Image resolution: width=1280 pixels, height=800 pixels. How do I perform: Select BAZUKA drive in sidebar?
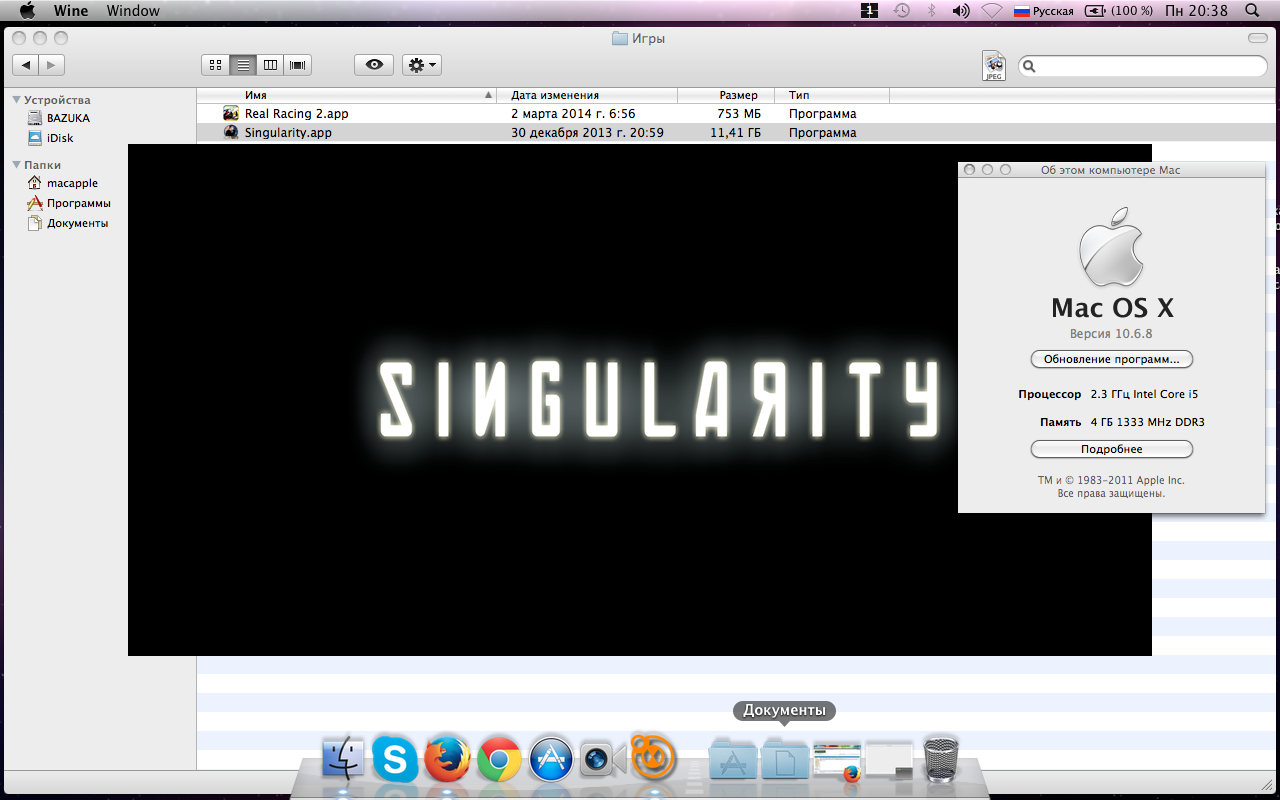tap(68, 118)
